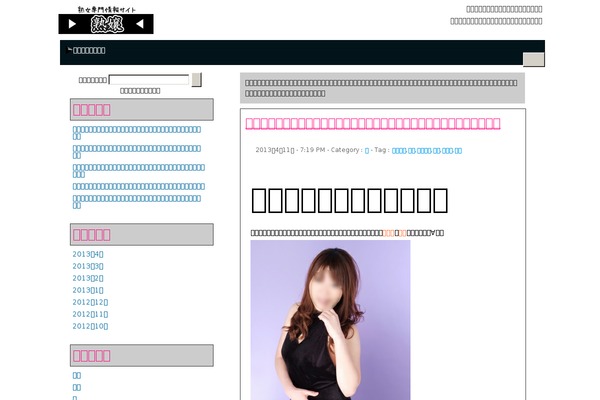Screen dimensions: 600x400
Task: Click the sidebar search text field
Action: pos(149,80)
